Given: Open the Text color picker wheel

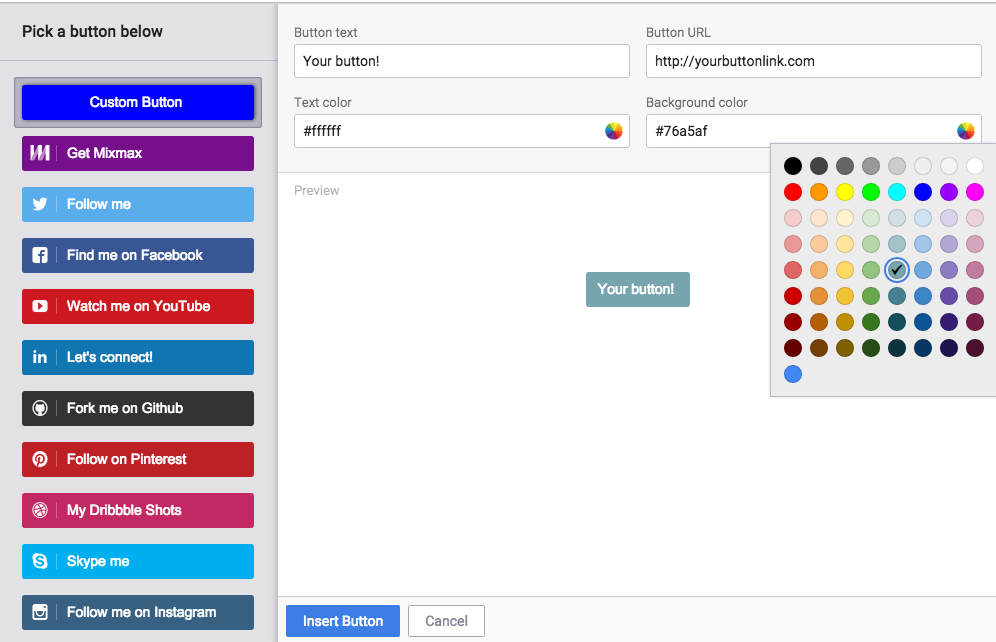Looking at the screenshot, I should (614, 131).
